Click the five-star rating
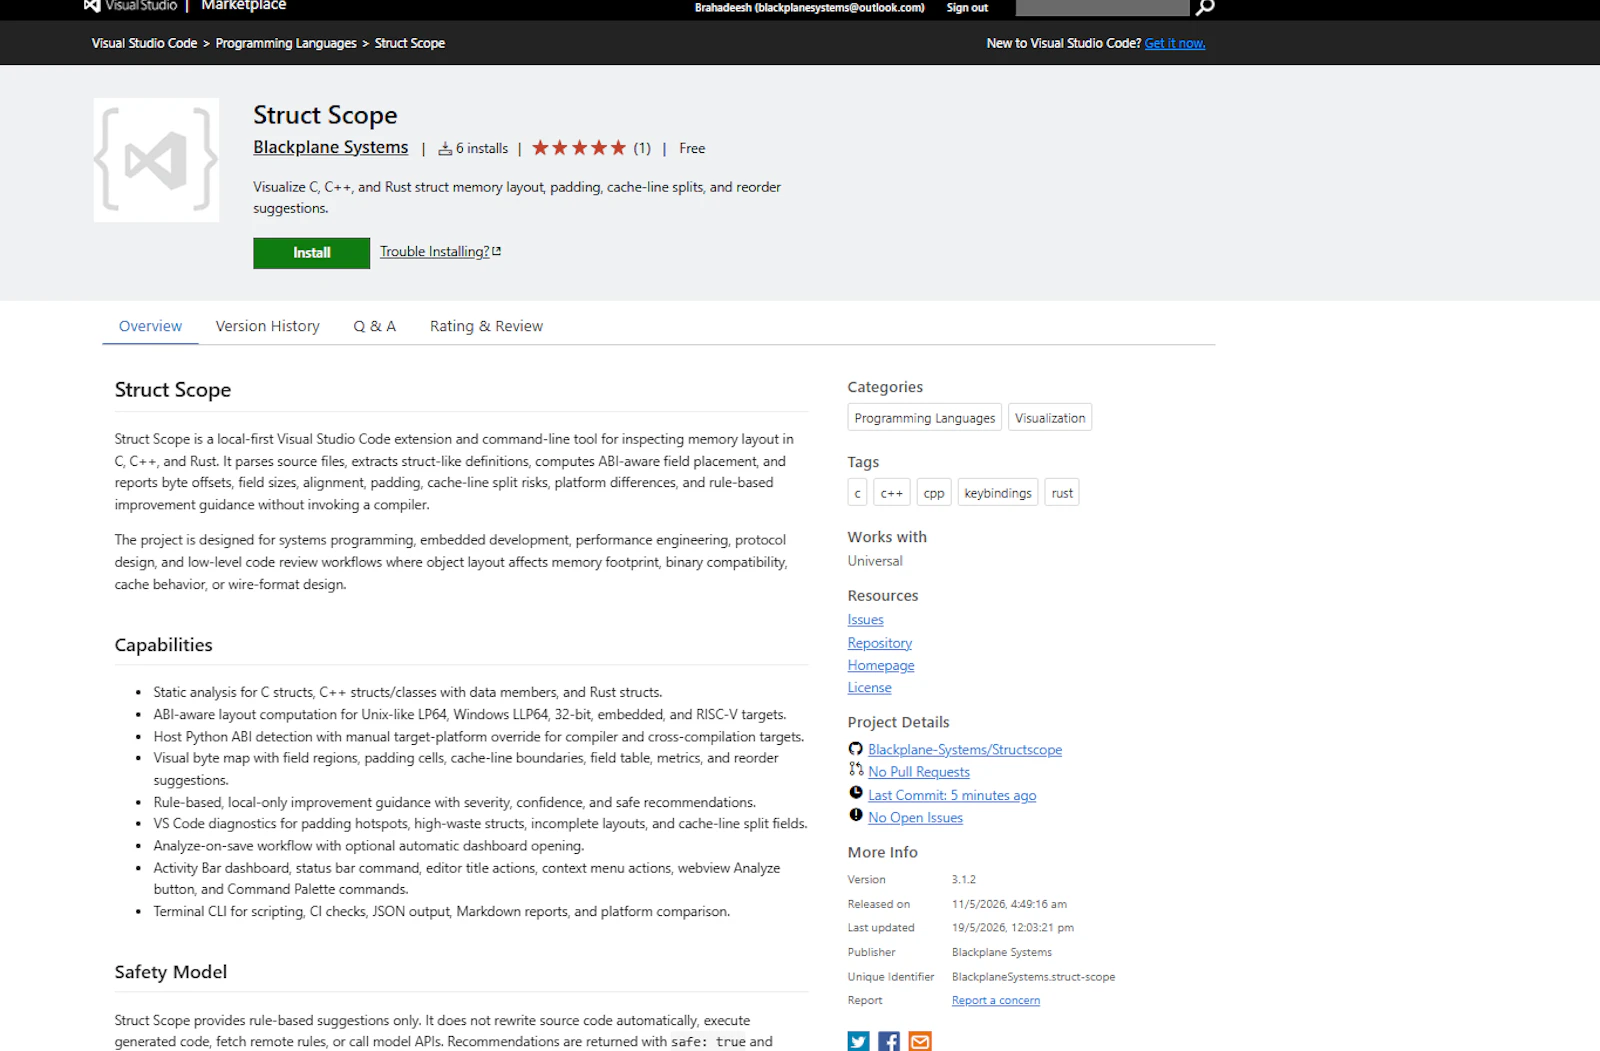Image resolution: width=1600 pixels, height=1051 pixels. click(x=579, y=148)
